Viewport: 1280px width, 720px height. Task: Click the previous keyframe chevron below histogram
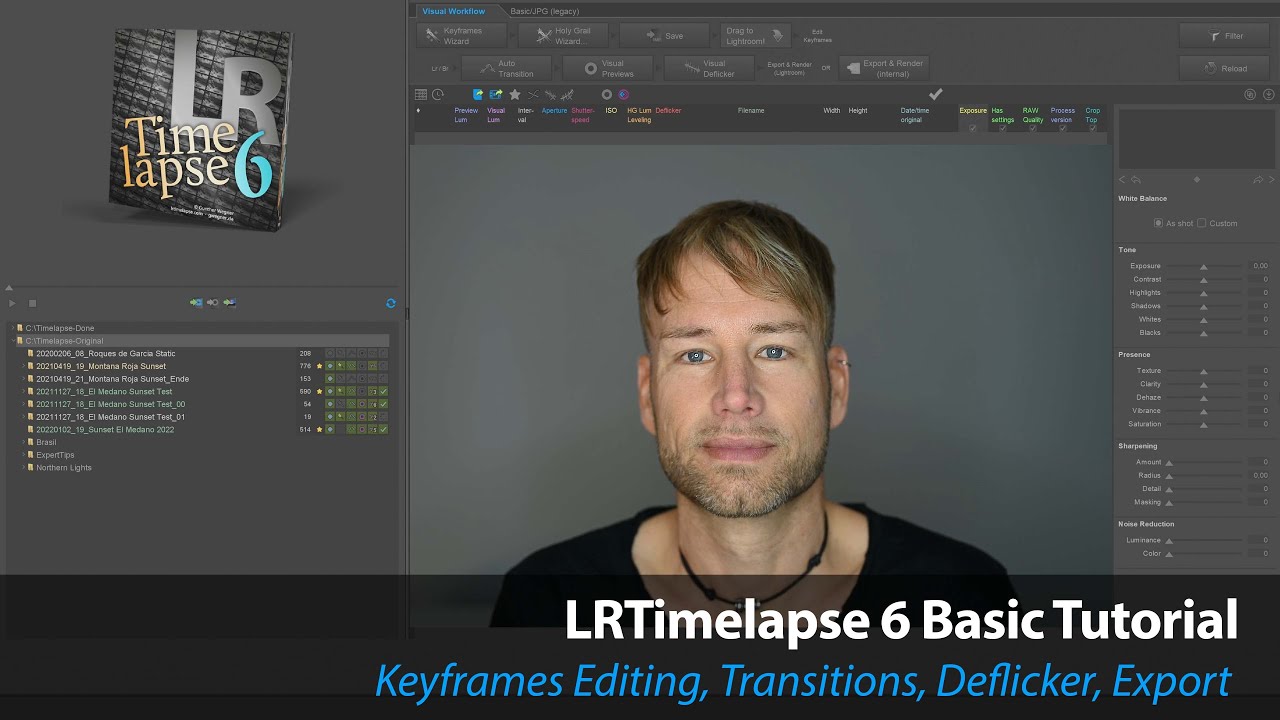click(x=1122, y=180)
